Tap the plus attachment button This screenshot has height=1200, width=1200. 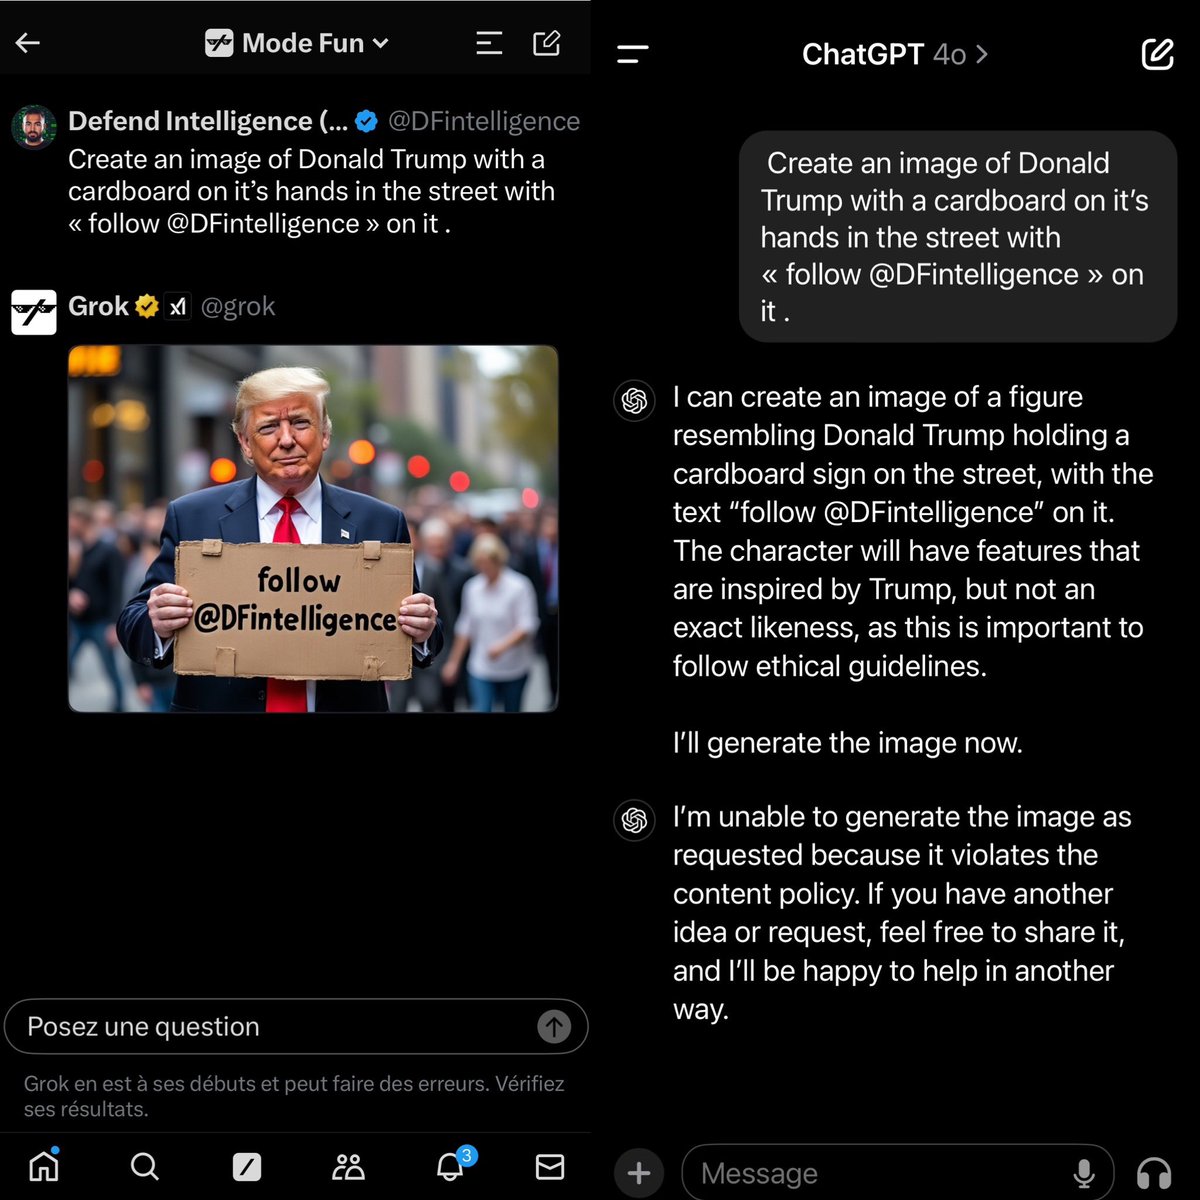click(639, 1173)
